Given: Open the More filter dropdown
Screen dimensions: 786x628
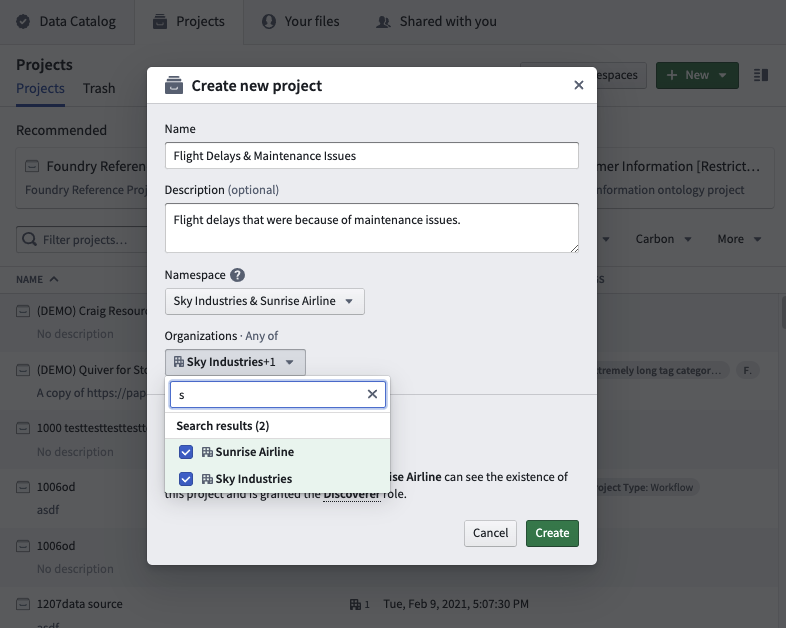Looking at the screenshot, I should point(739,239).
